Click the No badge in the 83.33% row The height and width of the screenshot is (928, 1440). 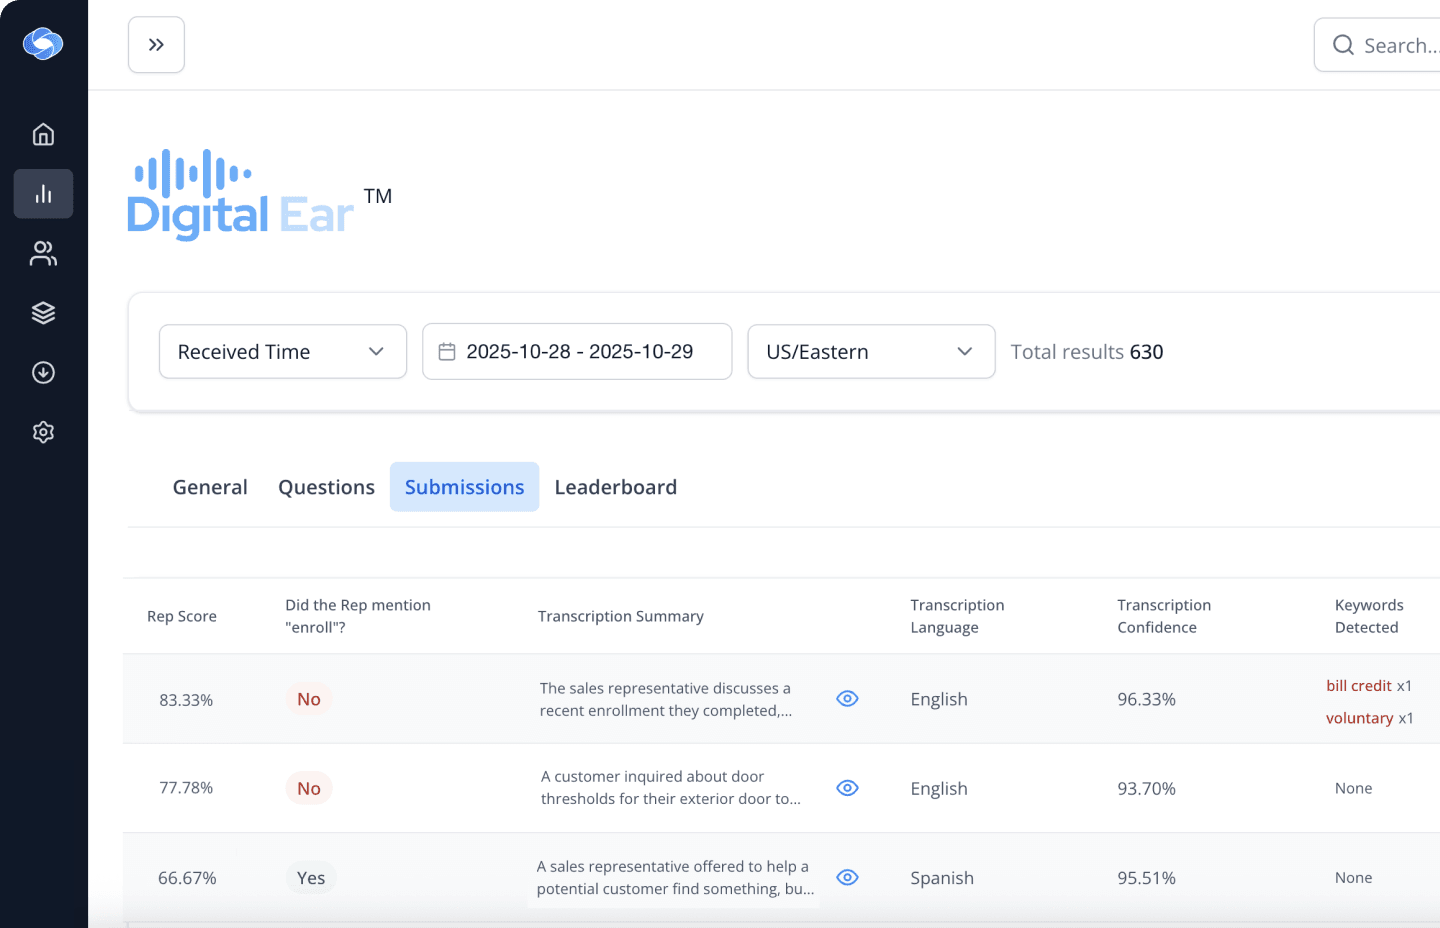click(309, 699)
